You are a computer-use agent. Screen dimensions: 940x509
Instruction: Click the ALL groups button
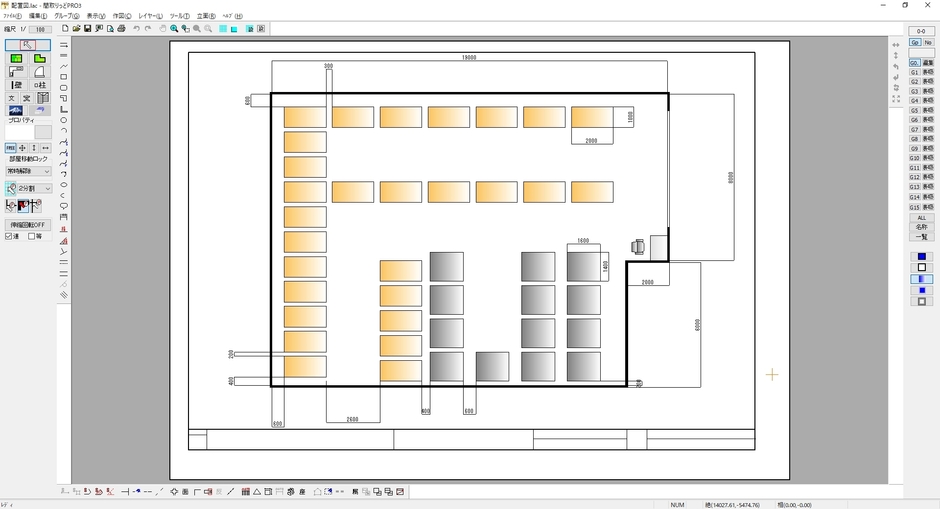click(921, 217)
